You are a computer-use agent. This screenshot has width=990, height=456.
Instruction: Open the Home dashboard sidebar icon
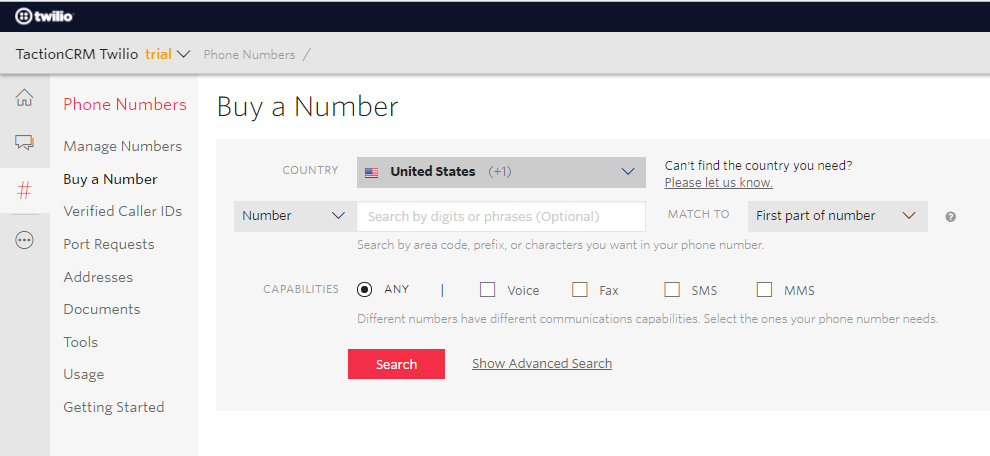pos(24,97)
